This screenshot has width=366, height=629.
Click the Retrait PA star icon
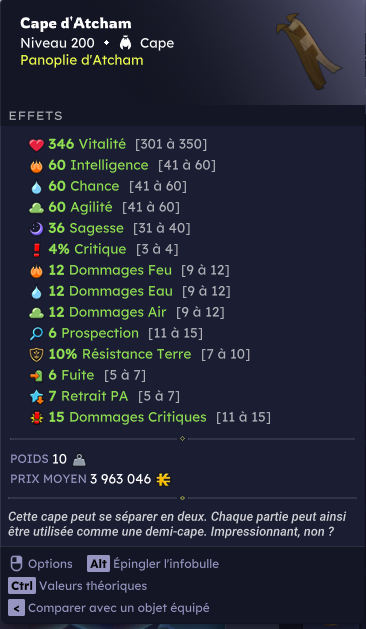(37, 397)
